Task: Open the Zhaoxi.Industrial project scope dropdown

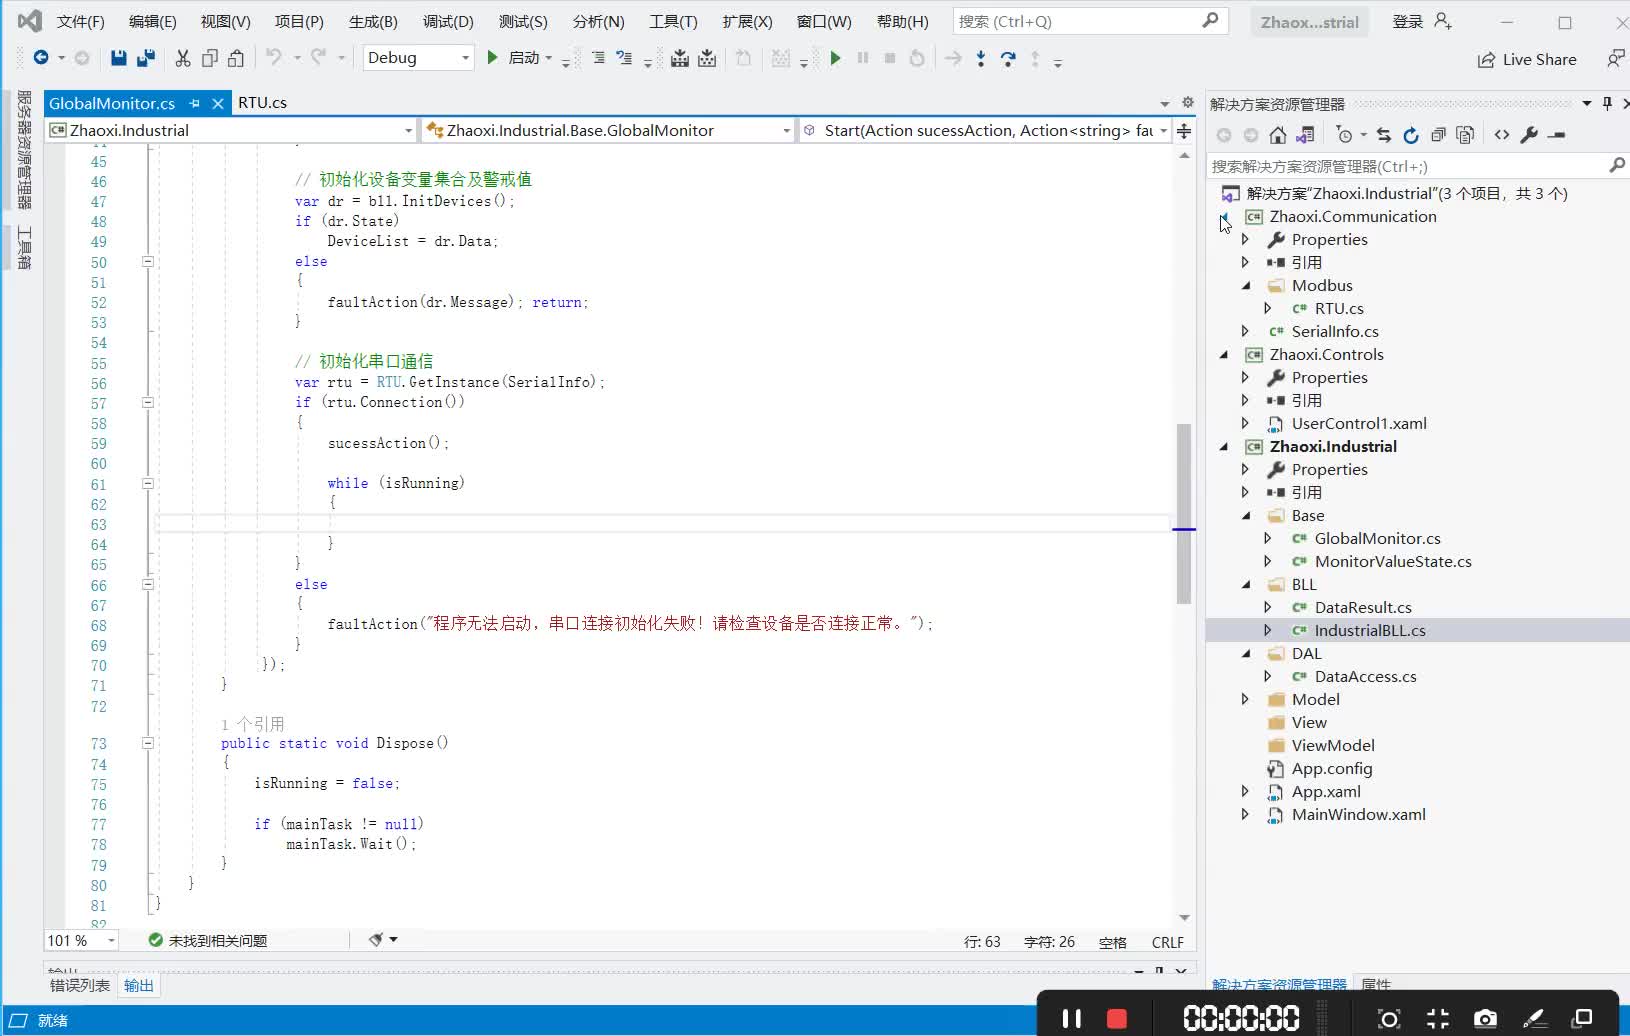Action: tap(230, 130)
